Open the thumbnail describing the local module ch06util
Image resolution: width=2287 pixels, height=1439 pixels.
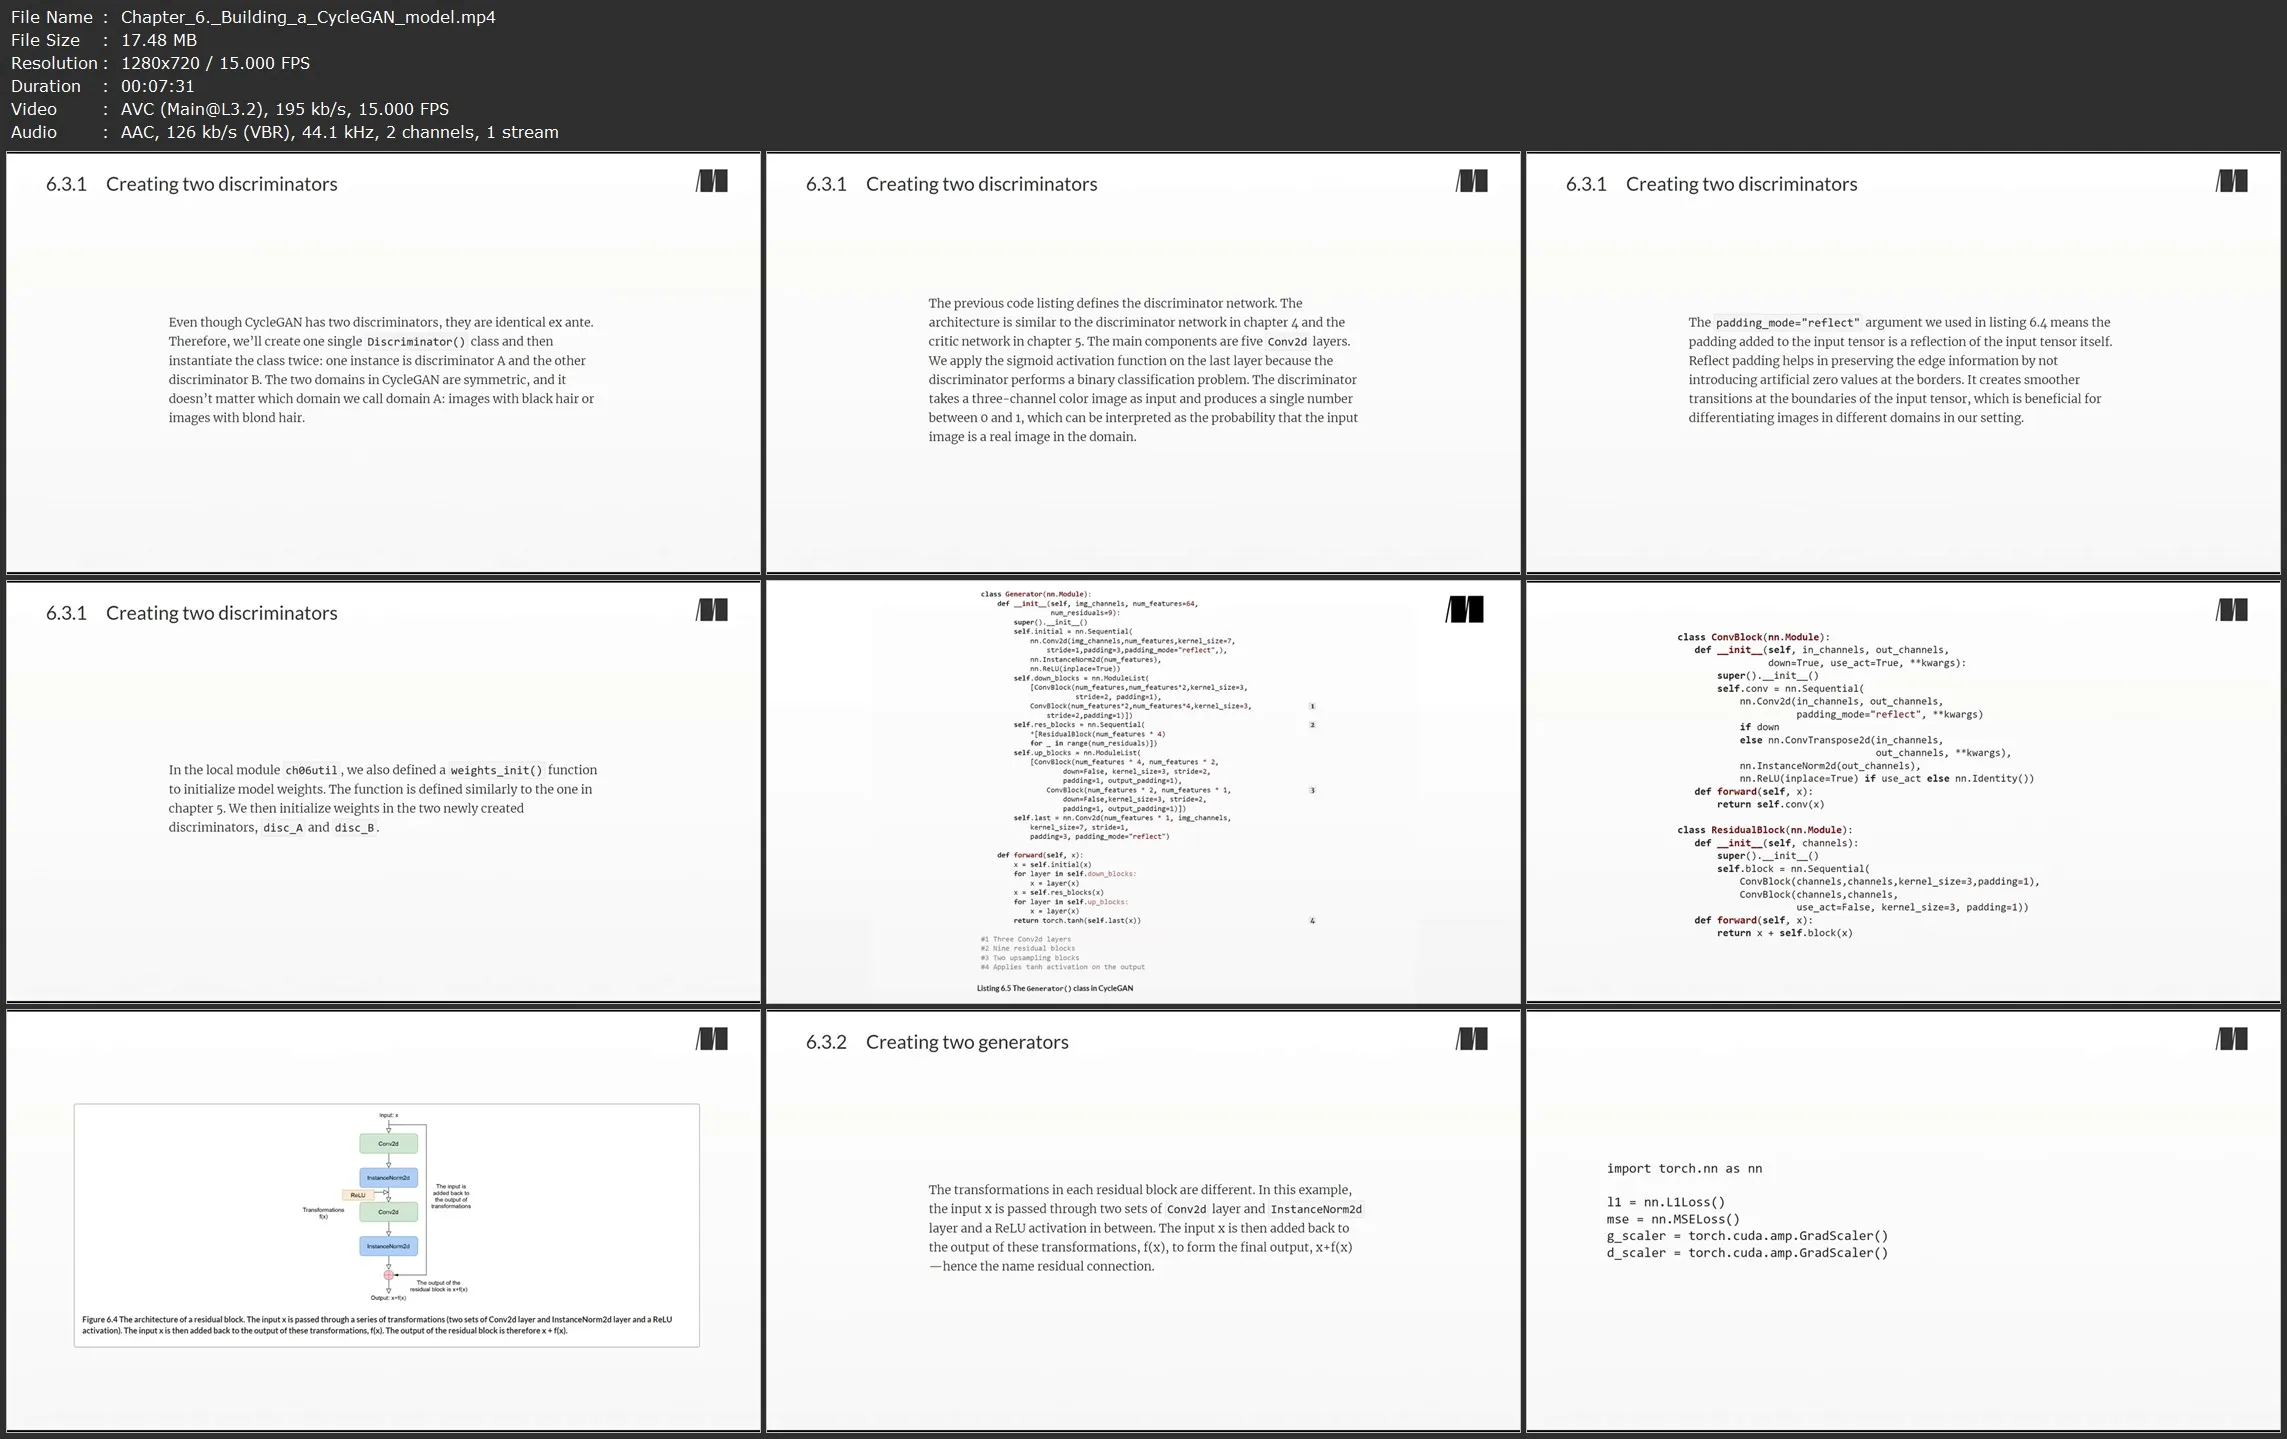383,791
